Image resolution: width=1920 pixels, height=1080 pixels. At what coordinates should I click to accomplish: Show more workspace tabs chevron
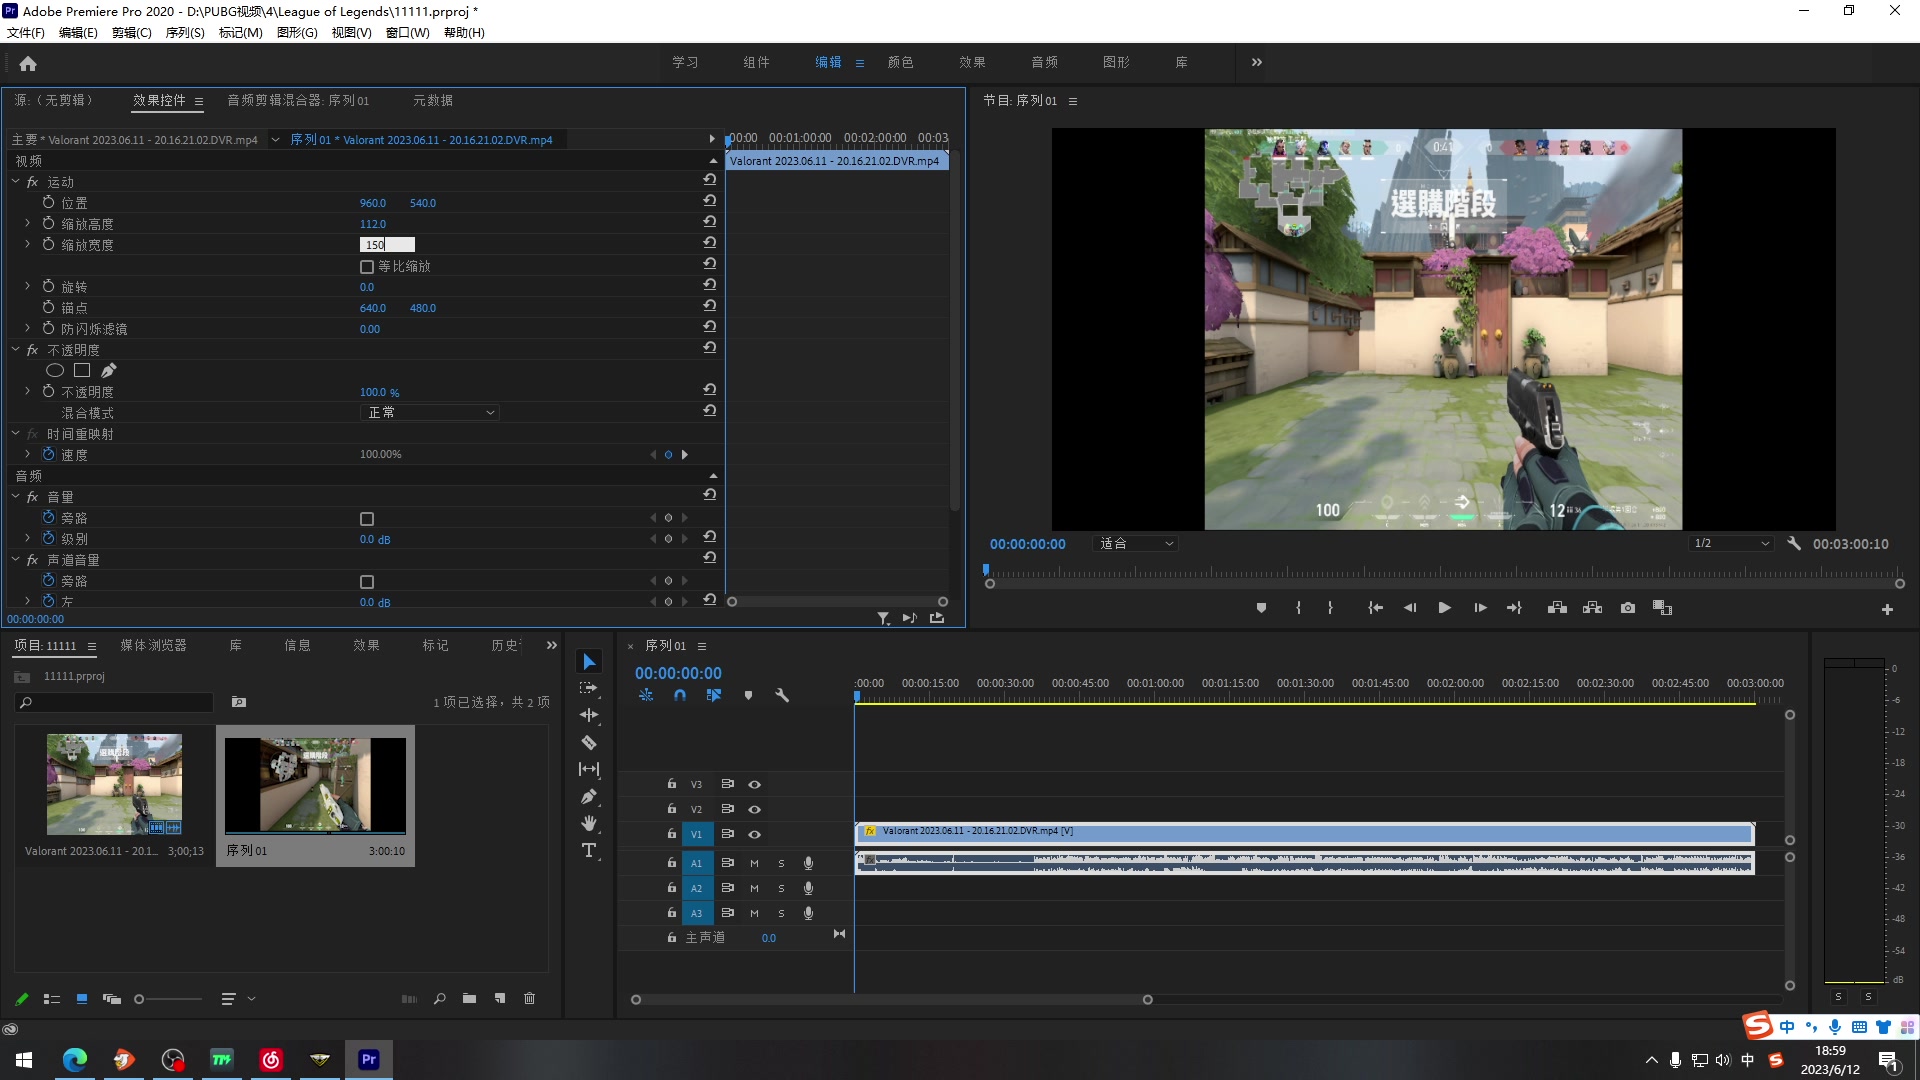(x=1257, y=62)
